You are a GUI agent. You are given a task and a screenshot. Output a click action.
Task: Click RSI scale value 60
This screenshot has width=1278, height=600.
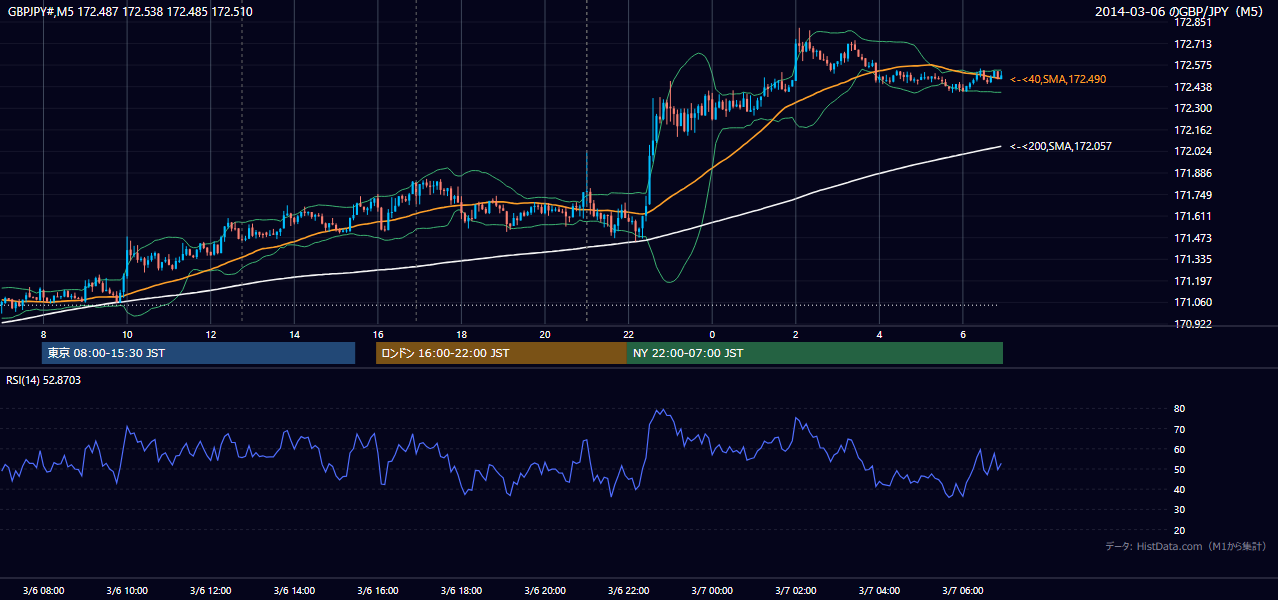[1179, 449]
